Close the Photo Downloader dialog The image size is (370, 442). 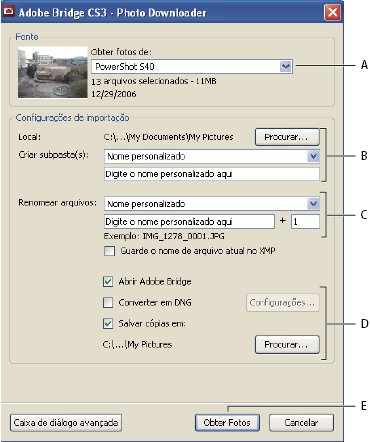pos(332,13)
